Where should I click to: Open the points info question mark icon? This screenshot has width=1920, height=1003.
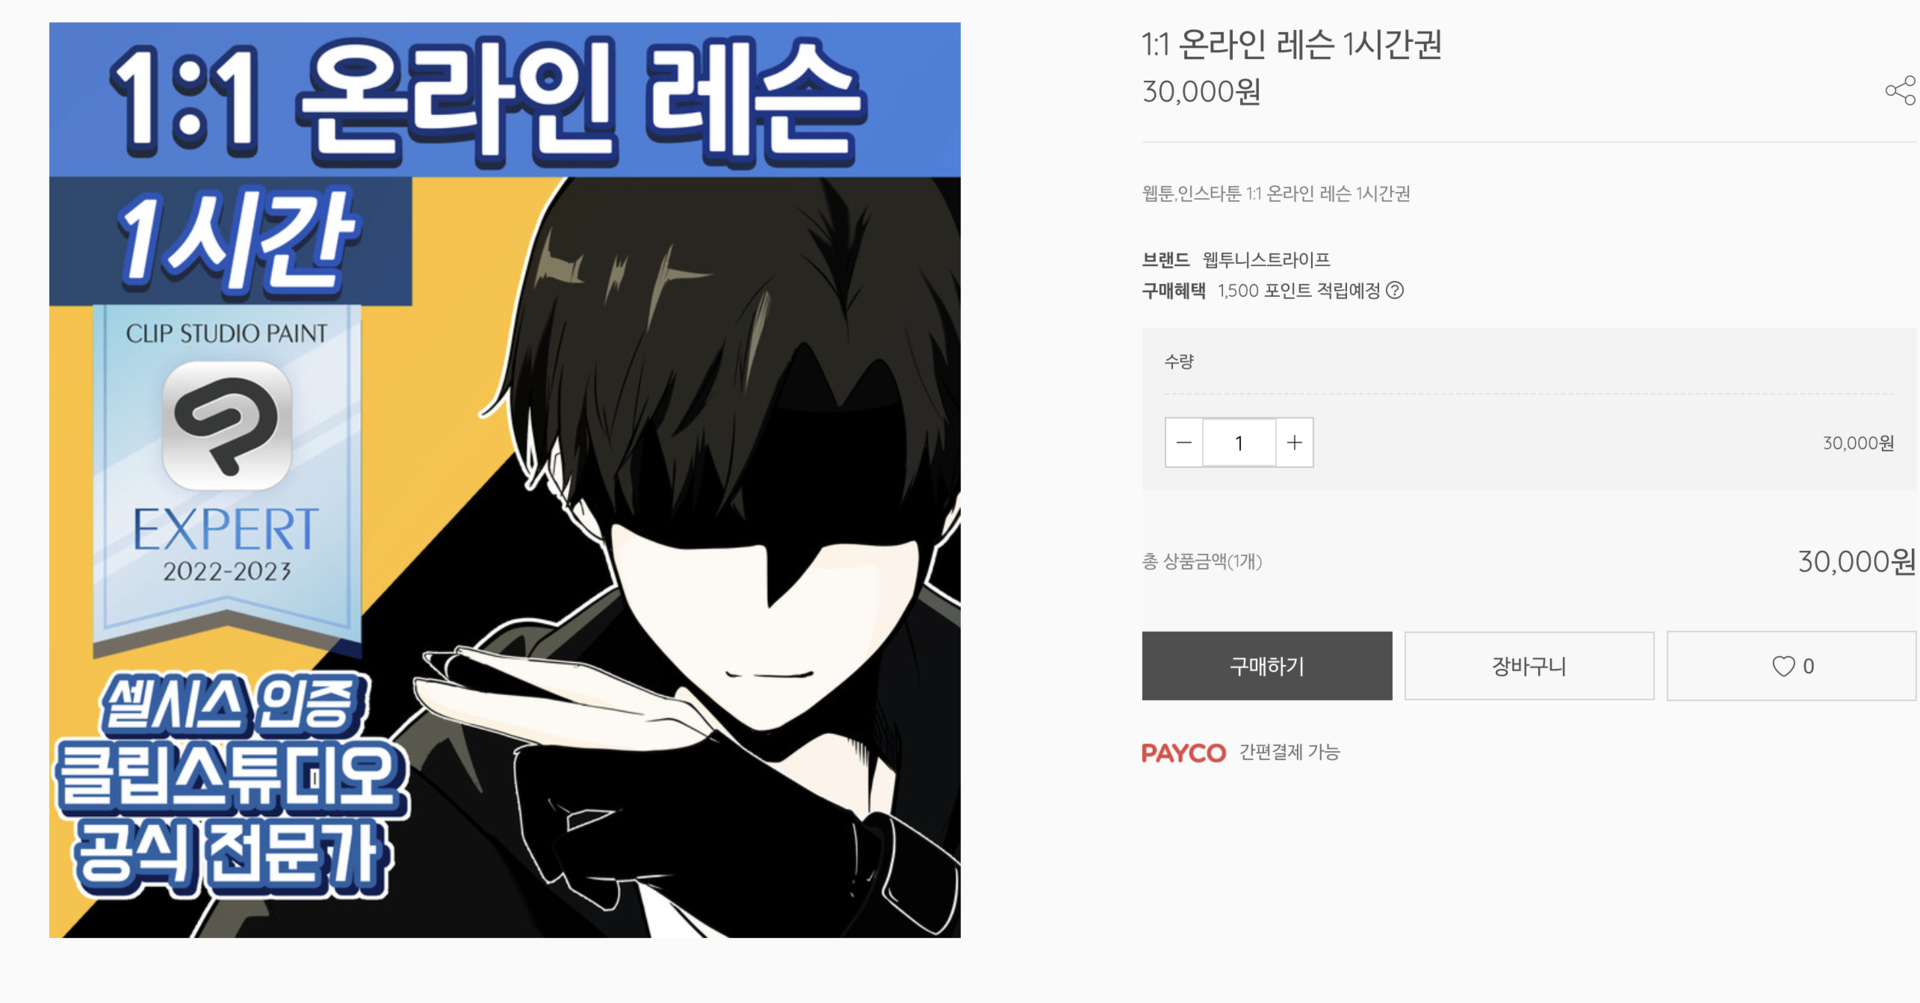(x=1395, y=290)
